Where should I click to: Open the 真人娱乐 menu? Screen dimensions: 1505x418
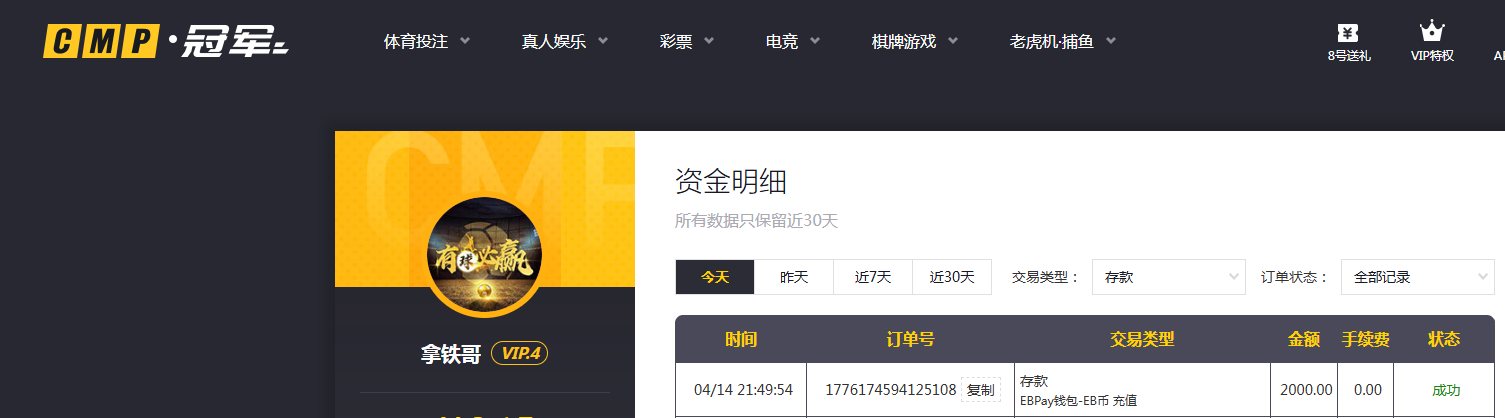pyautogui.click(x=564, y=42)
